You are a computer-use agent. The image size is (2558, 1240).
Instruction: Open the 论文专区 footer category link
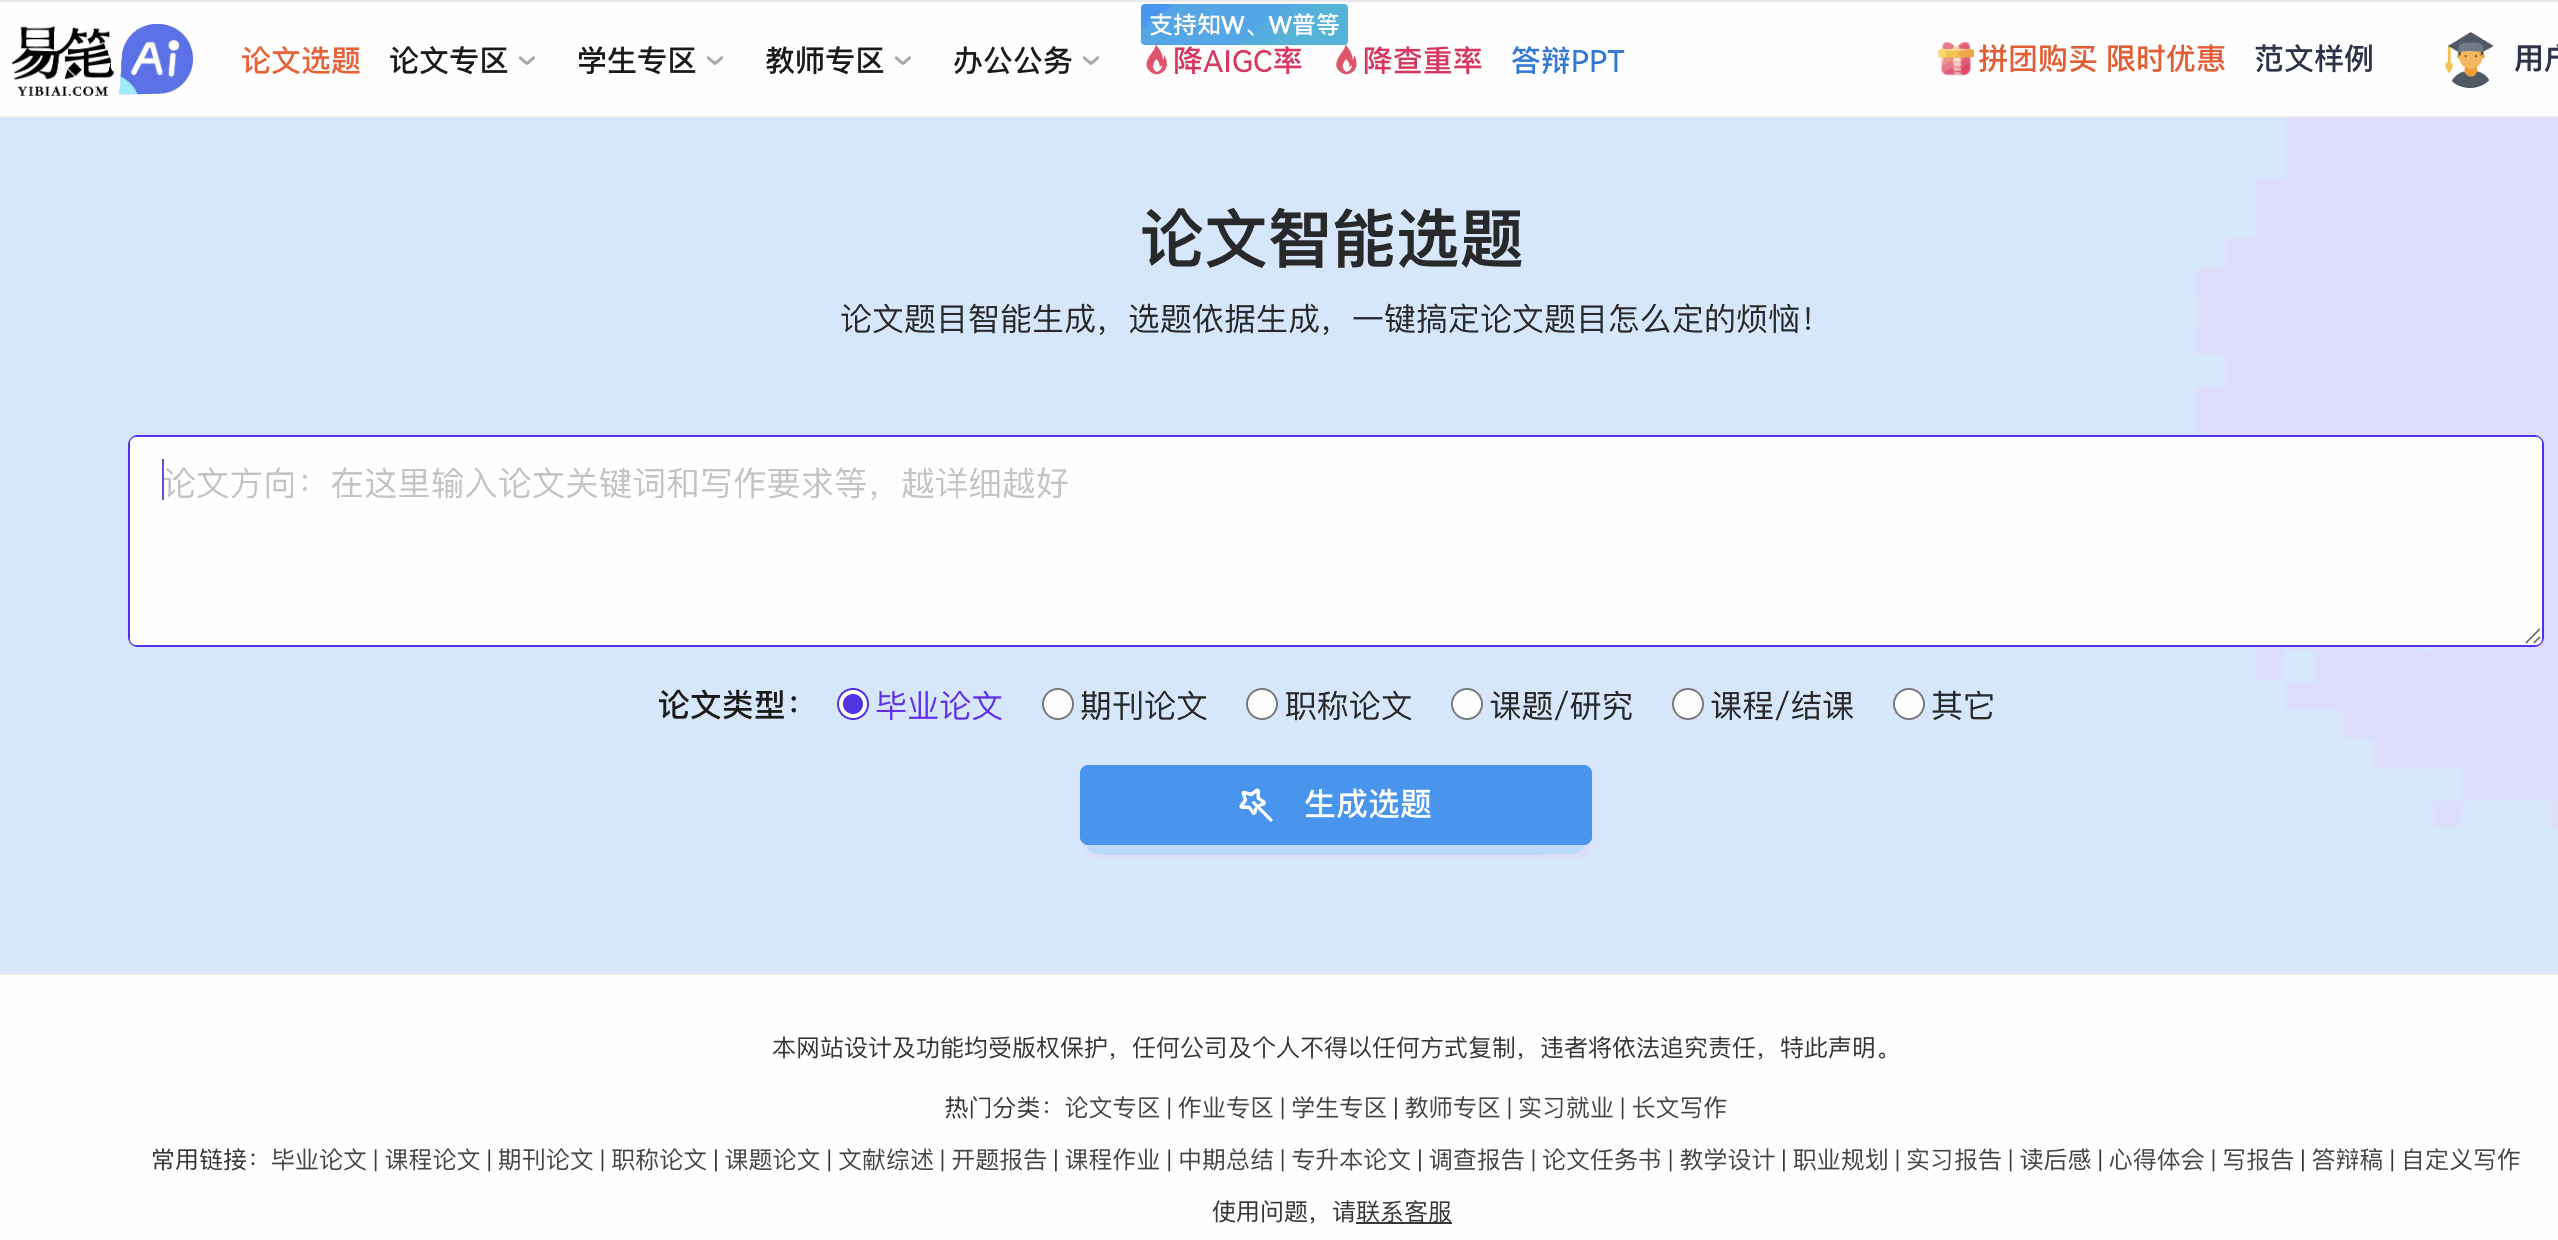1112,1108
